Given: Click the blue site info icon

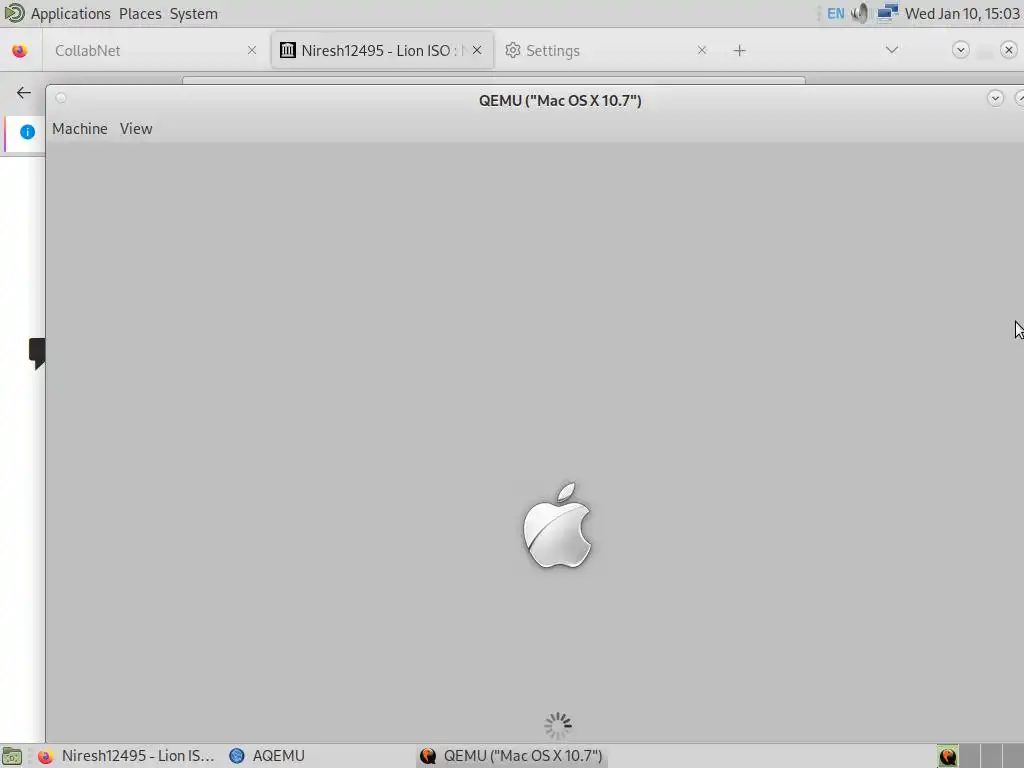Looking at the screenshot, I should coord(27,132).
